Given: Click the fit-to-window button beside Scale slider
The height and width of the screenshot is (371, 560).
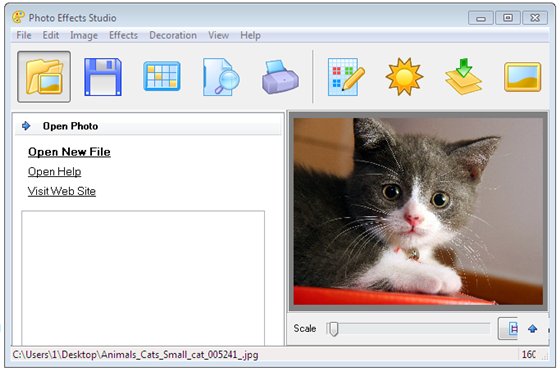Looking at the screenshot, I should (x=508, y=329).
